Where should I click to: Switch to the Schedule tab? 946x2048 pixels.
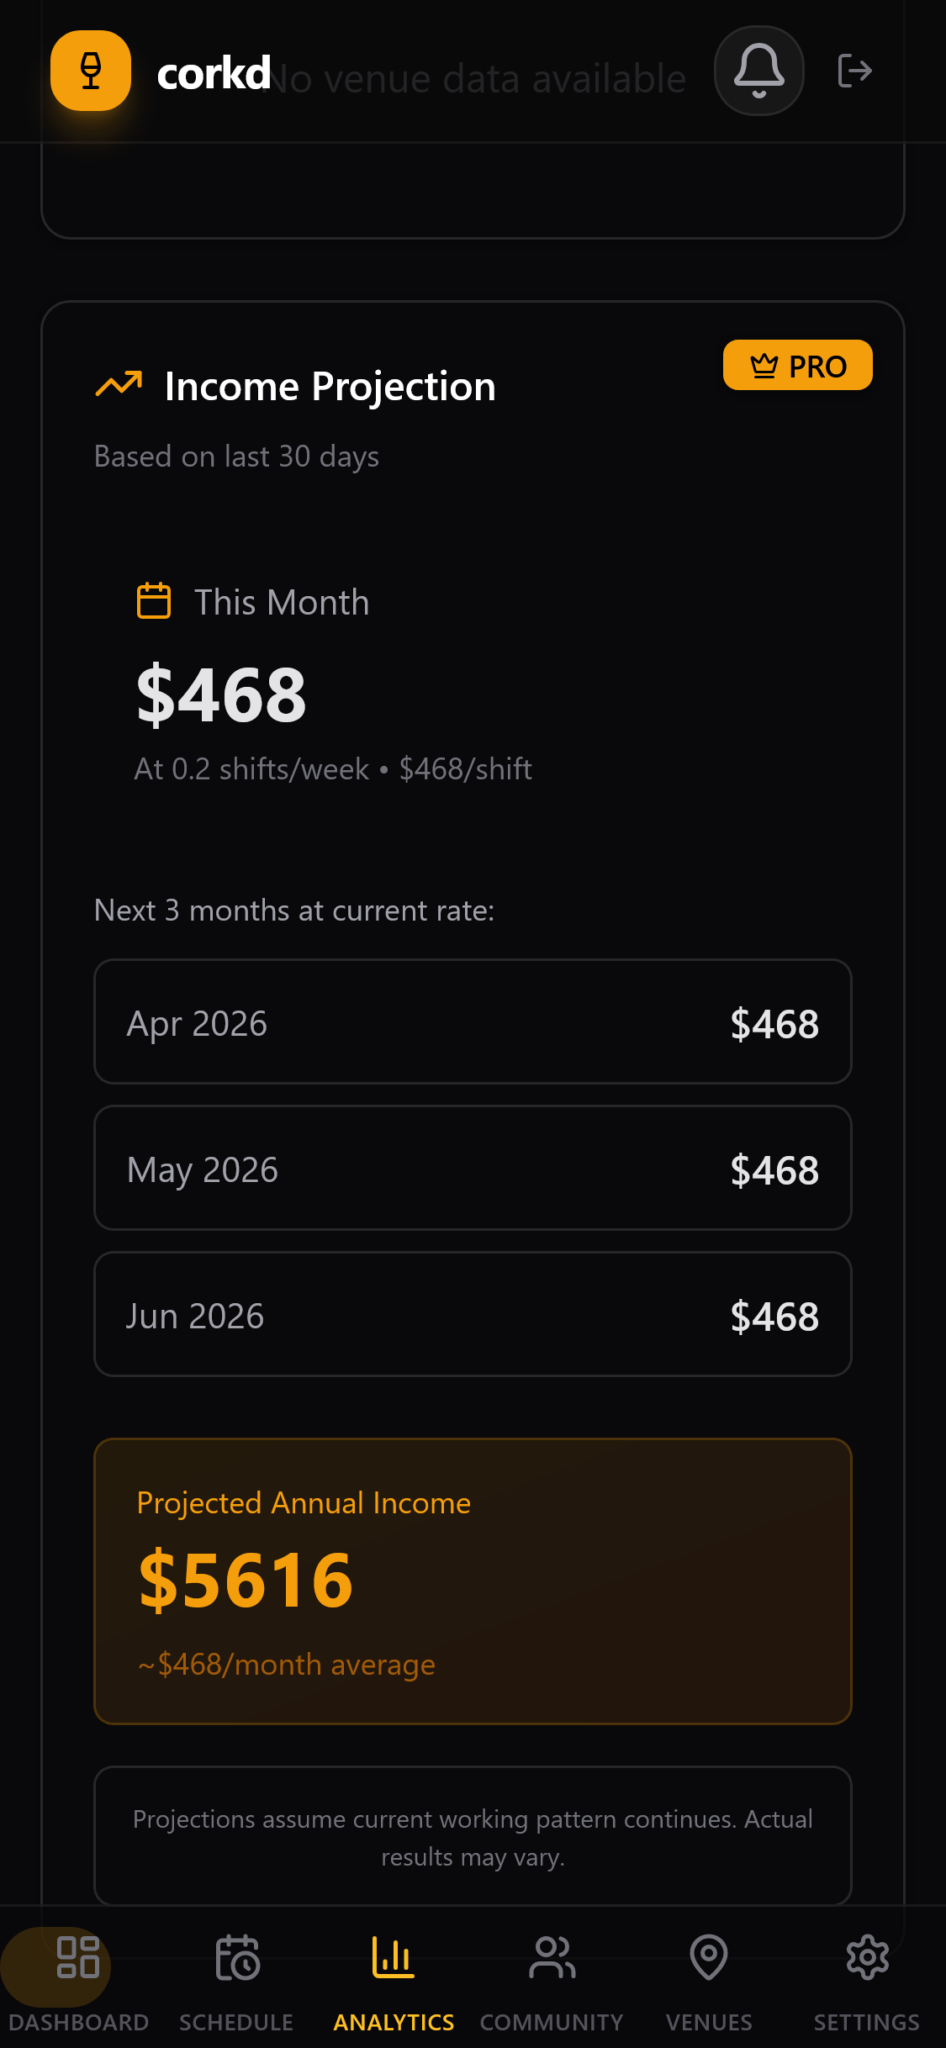236,1975
